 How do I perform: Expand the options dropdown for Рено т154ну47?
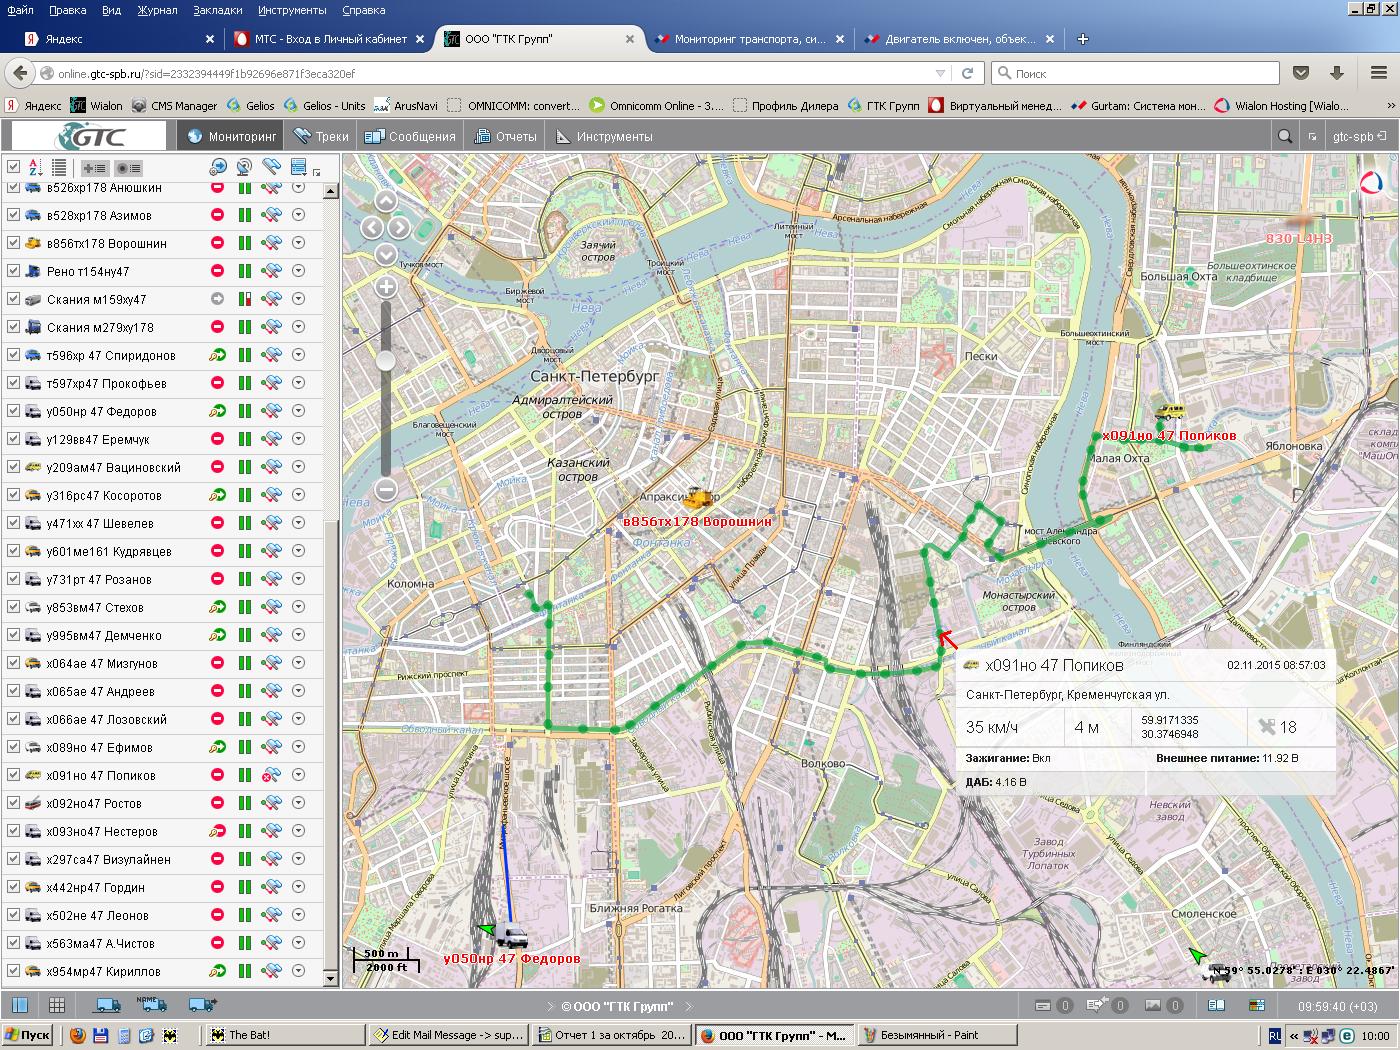[298, 271]
